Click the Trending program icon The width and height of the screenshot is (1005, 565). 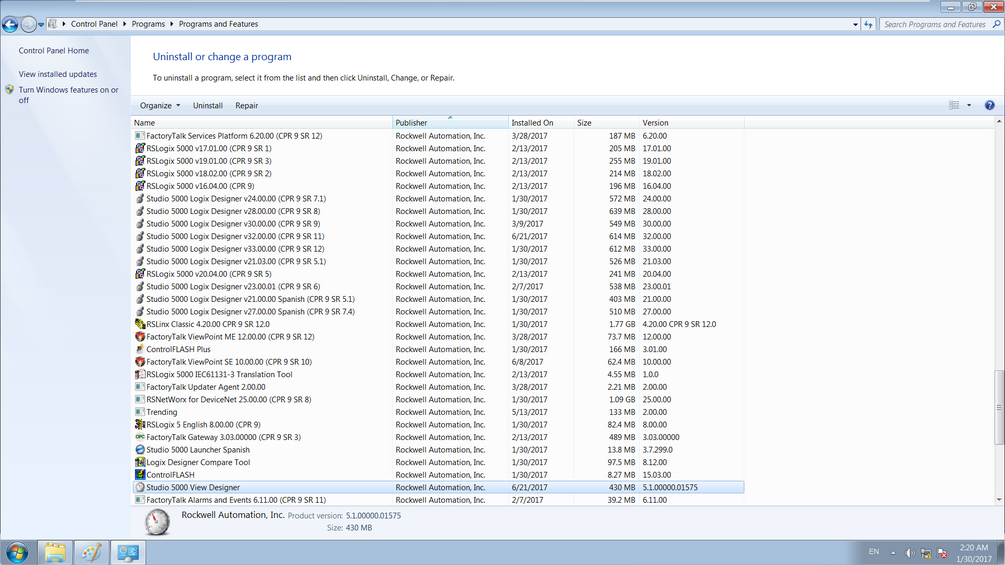(140, 412)
